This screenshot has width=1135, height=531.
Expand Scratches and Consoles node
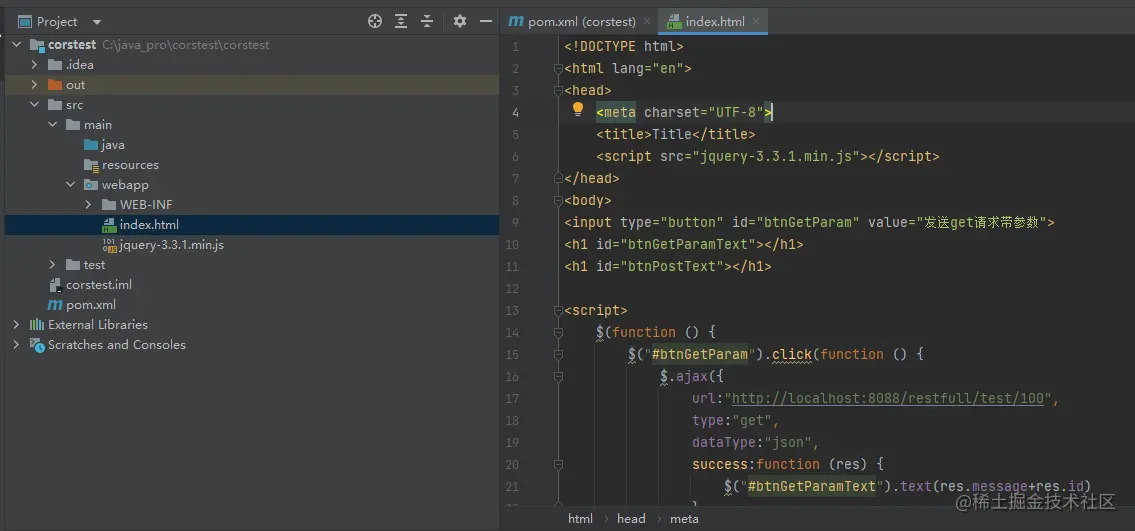[x=16, y=344]
